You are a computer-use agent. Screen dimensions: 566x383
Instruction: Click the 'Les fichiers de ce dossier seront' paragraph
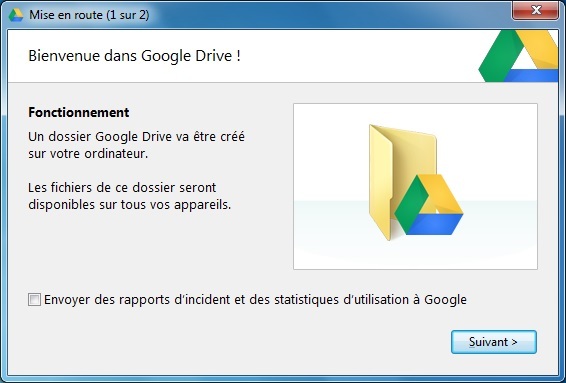click(x=122, y=188)
